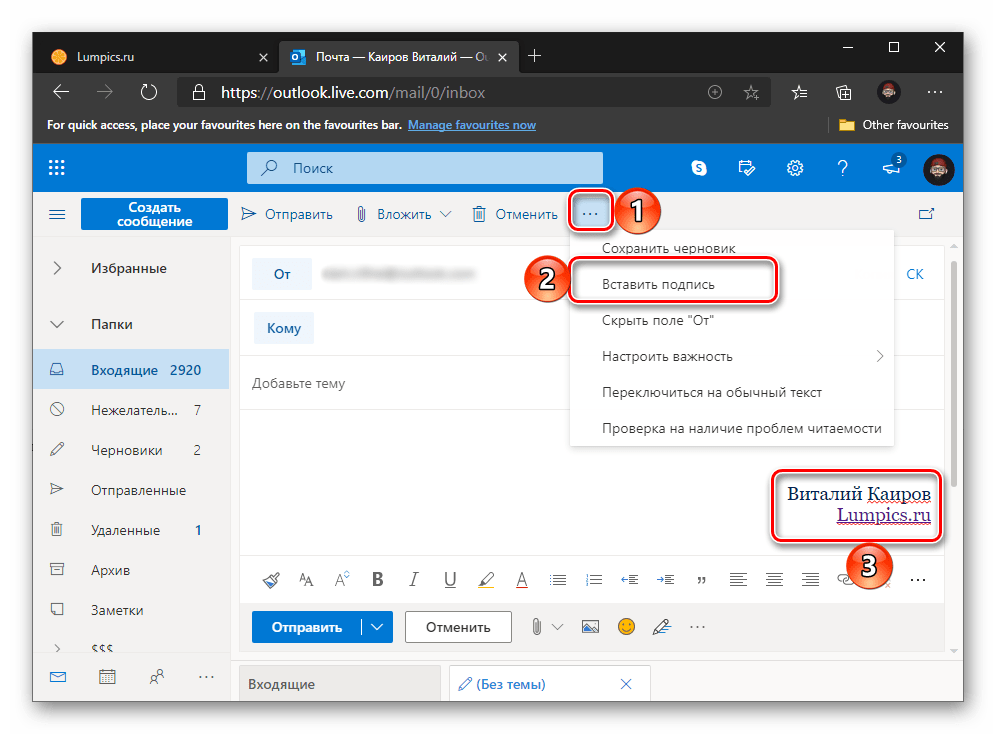Toggle bold formatting
The image size is (996, 734).
(x=378, y=579)
